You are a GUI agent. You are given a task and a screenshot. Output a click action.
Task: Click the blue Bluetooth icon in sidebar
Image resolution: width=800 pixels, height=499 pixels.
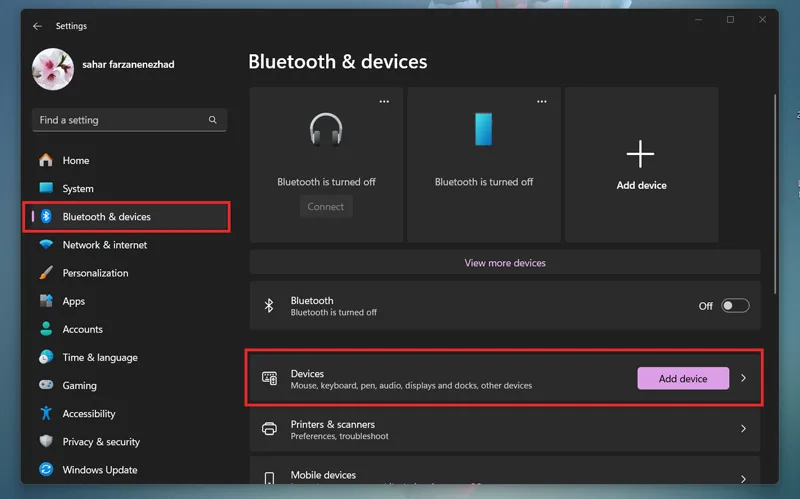tap(46, 216)
